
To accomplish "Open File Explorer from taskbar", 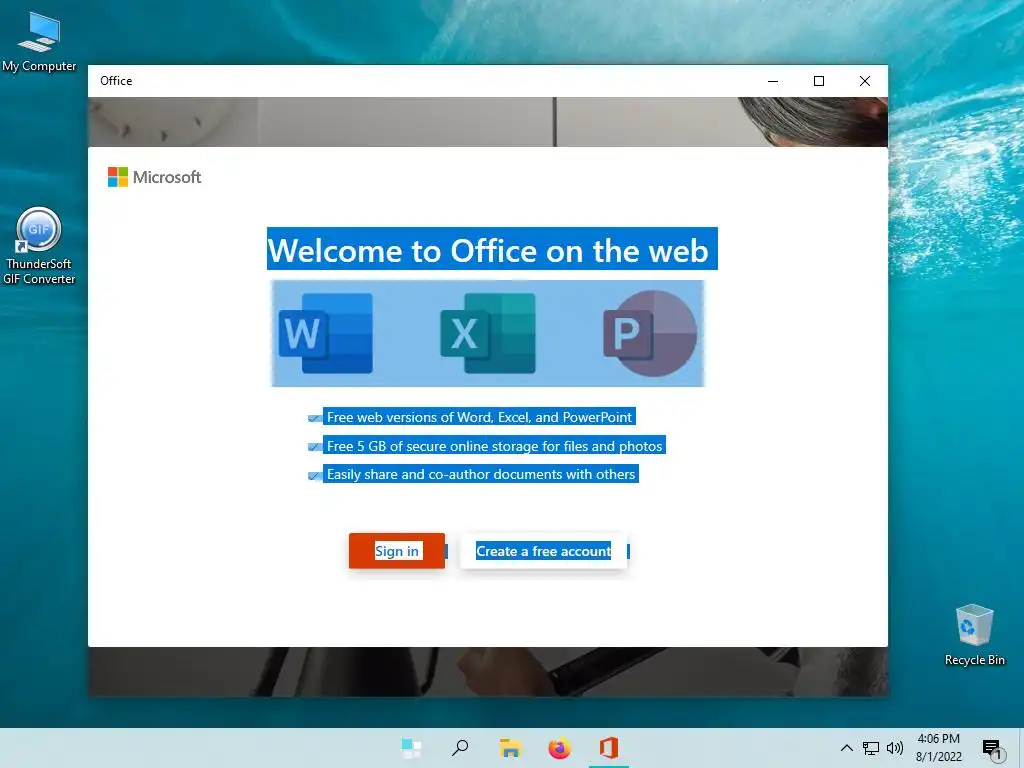I will coord(510,748).
